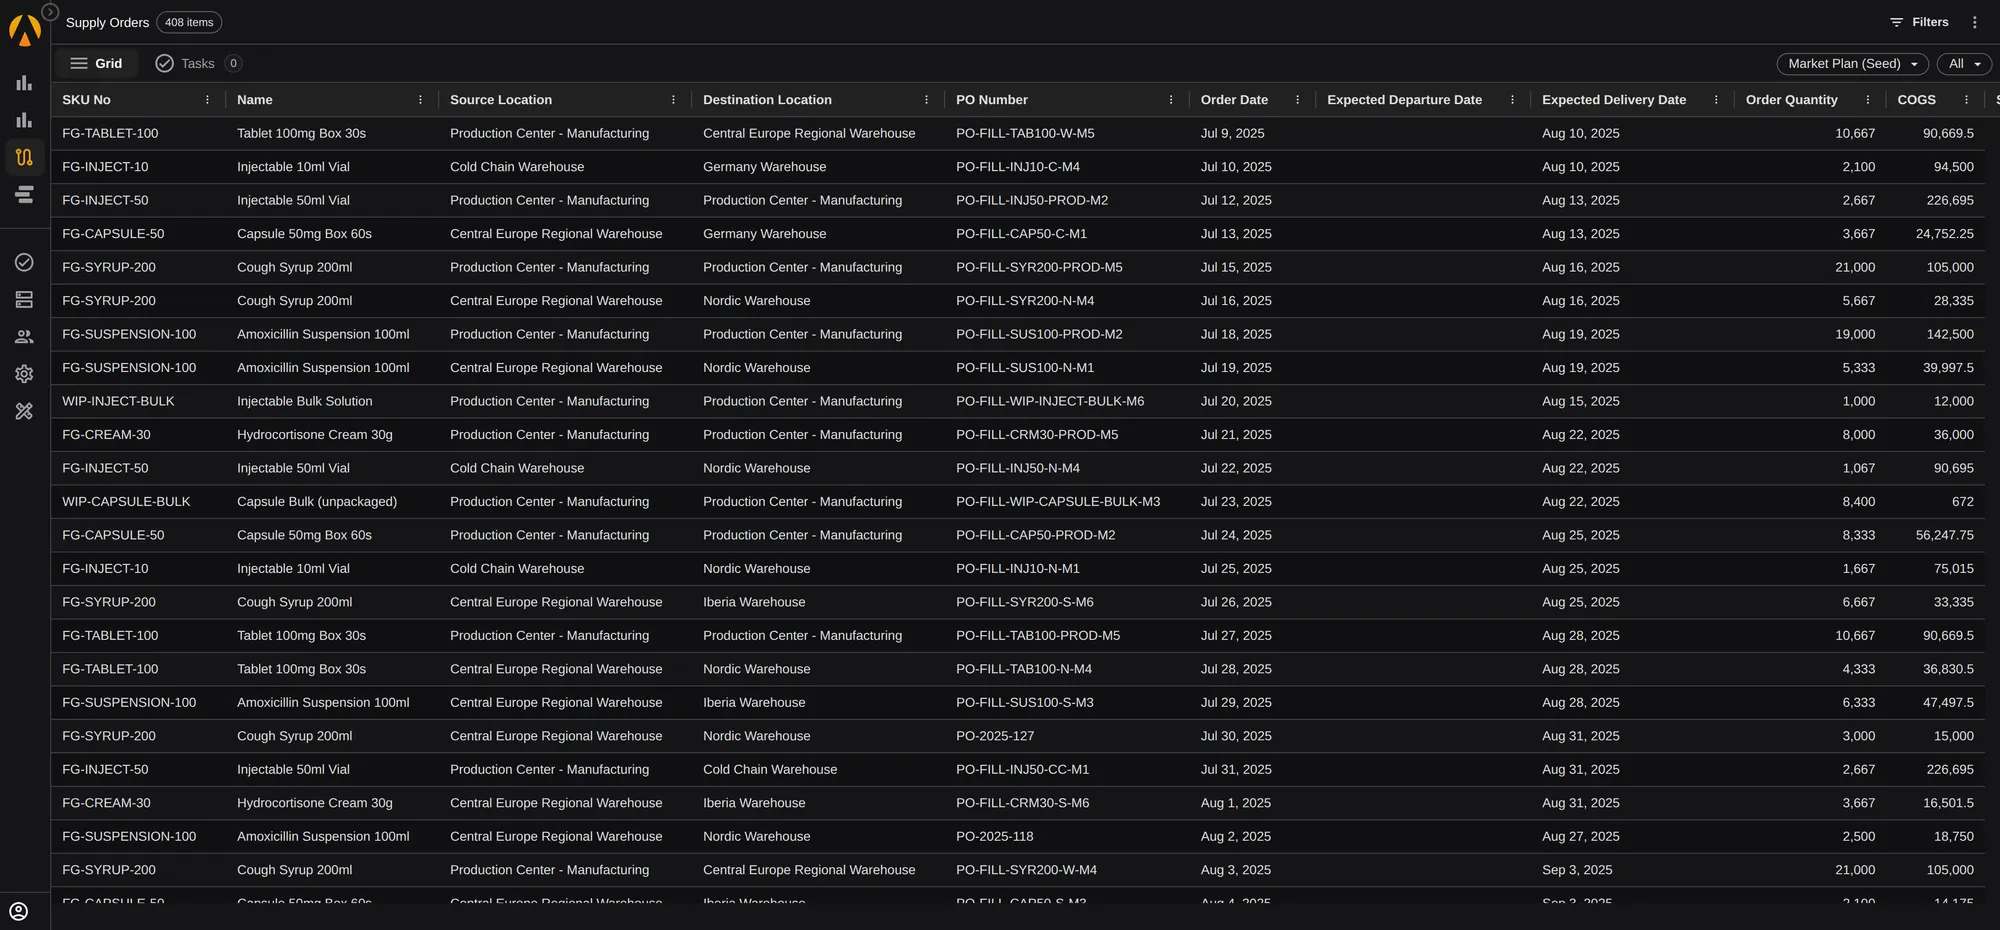
Task: Select COGS value 24,752.25
Action: point(1944,234)
